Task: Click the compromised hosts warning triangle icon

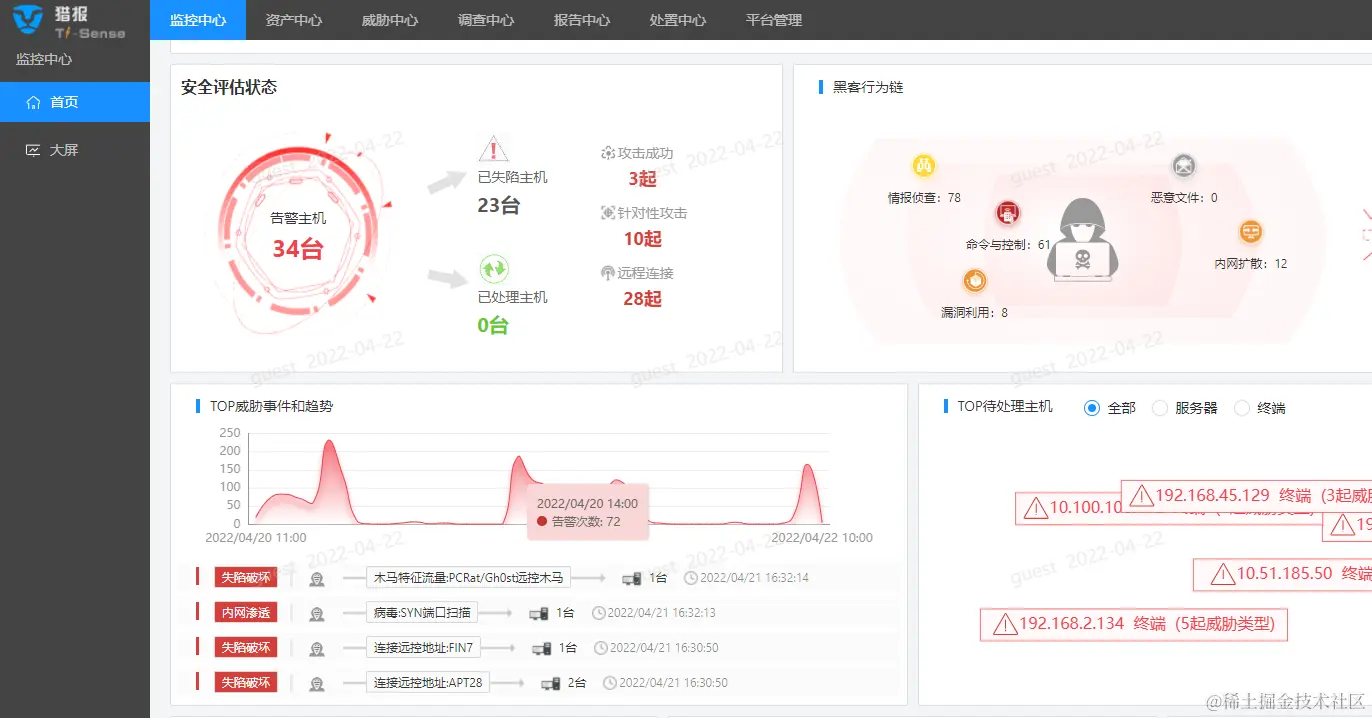Action: pos(494,150)
